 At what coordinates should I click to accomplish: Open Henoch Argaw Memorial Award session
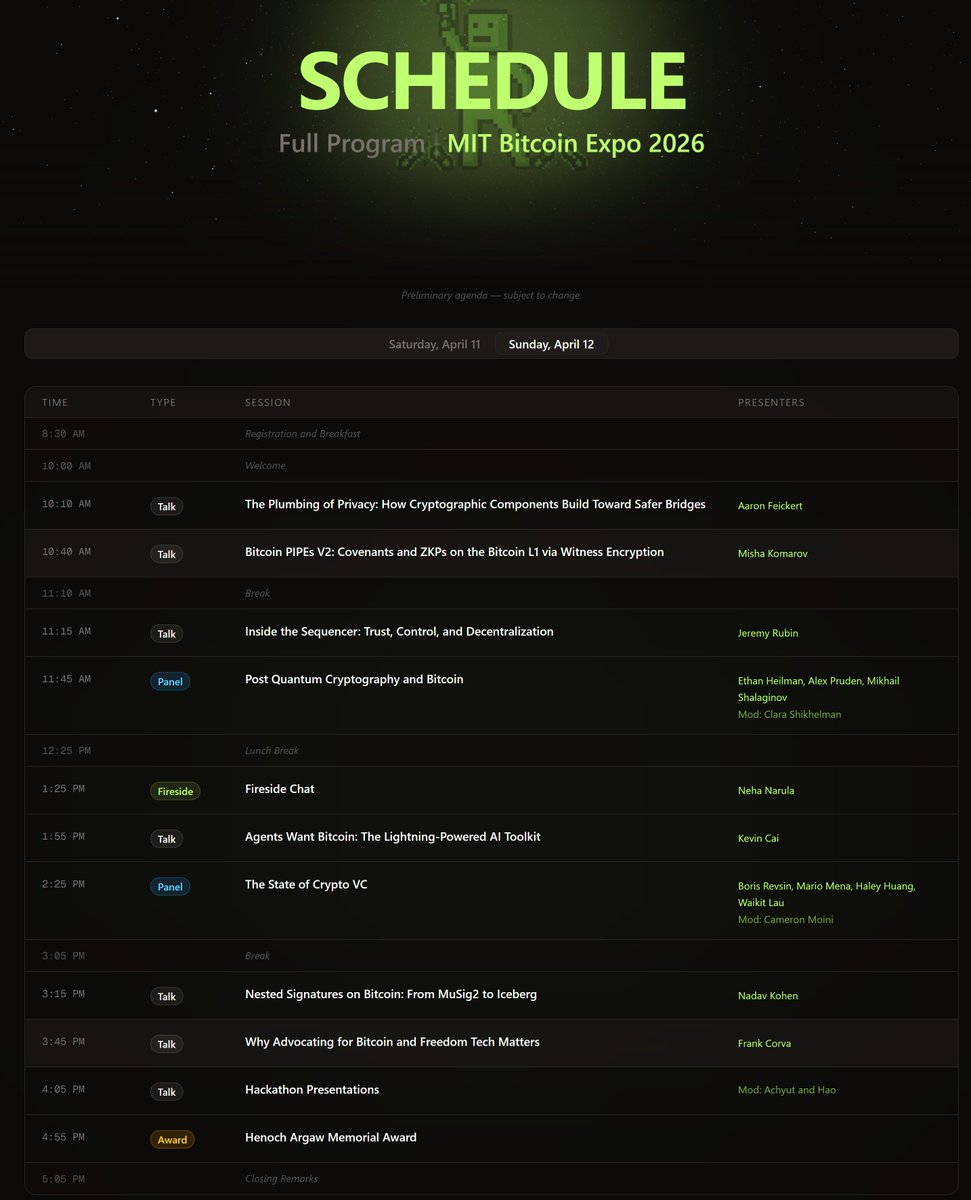pos(331,1137)
